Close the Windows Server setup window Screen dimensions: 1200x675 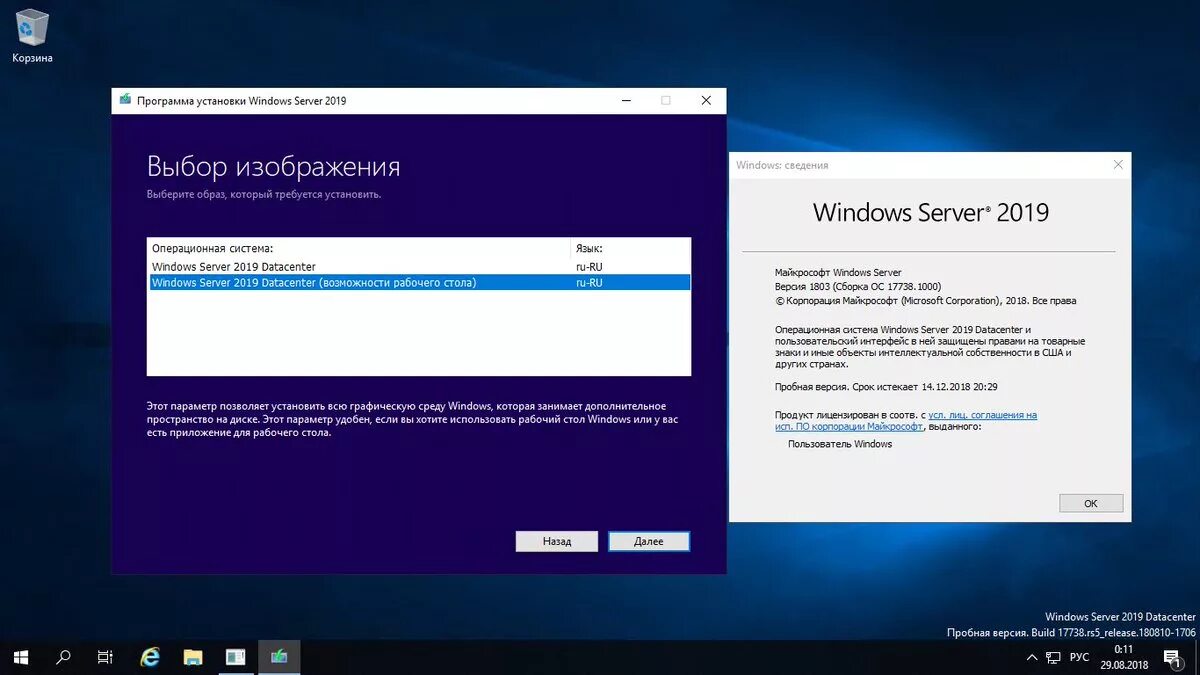pyautogui.click(x=706, y=101)
